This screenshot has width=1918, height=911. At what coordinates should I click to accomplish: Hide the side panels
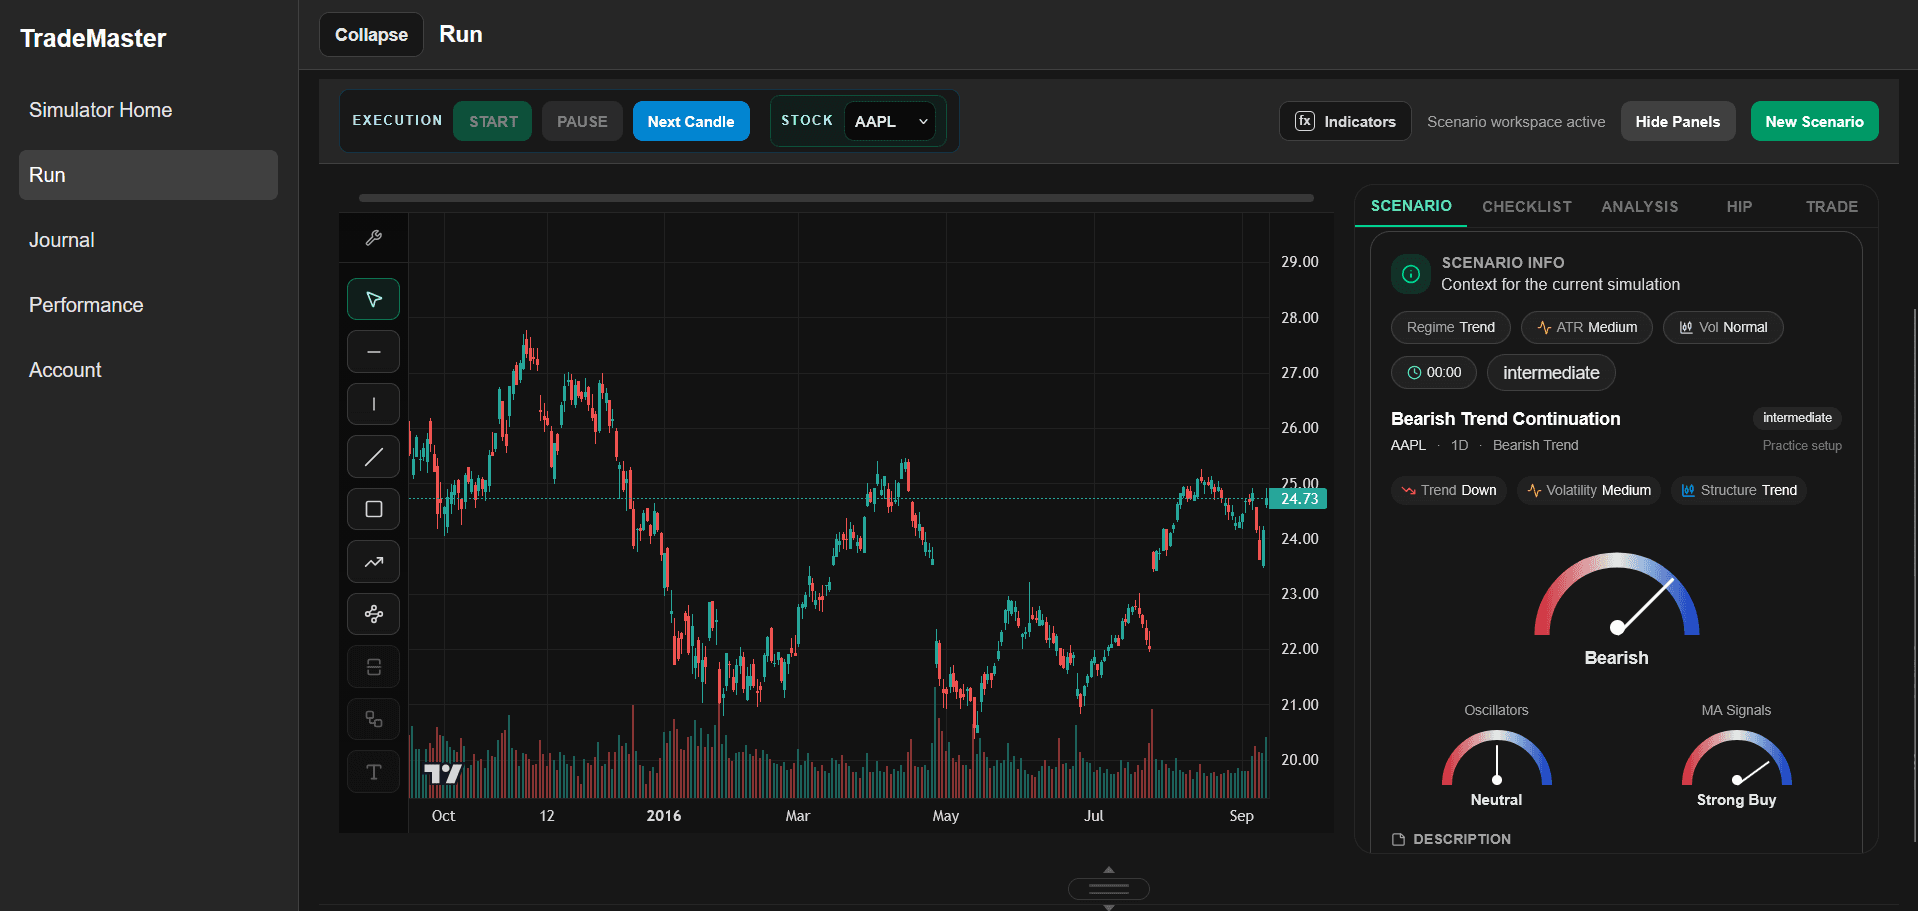[x=1678, y=121]
